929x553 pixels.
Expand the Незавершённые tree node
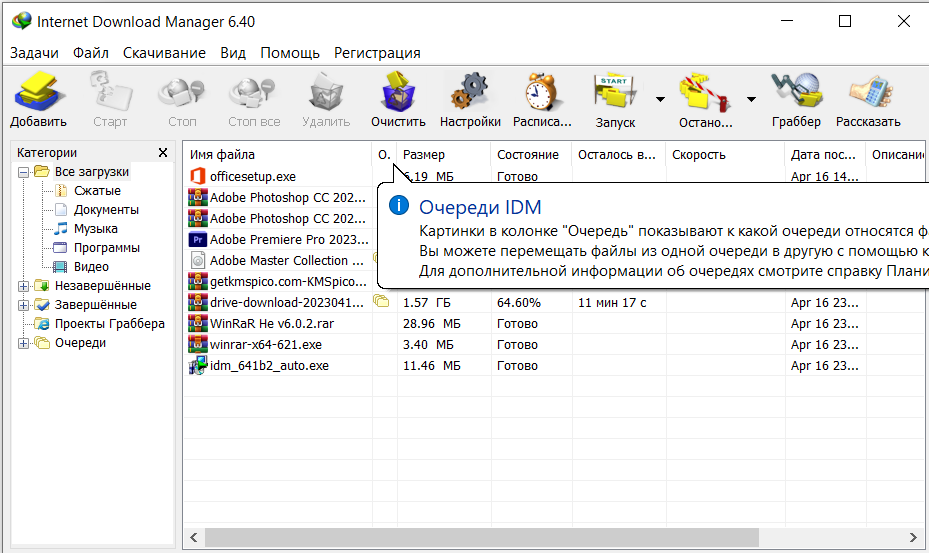(23, 286)
